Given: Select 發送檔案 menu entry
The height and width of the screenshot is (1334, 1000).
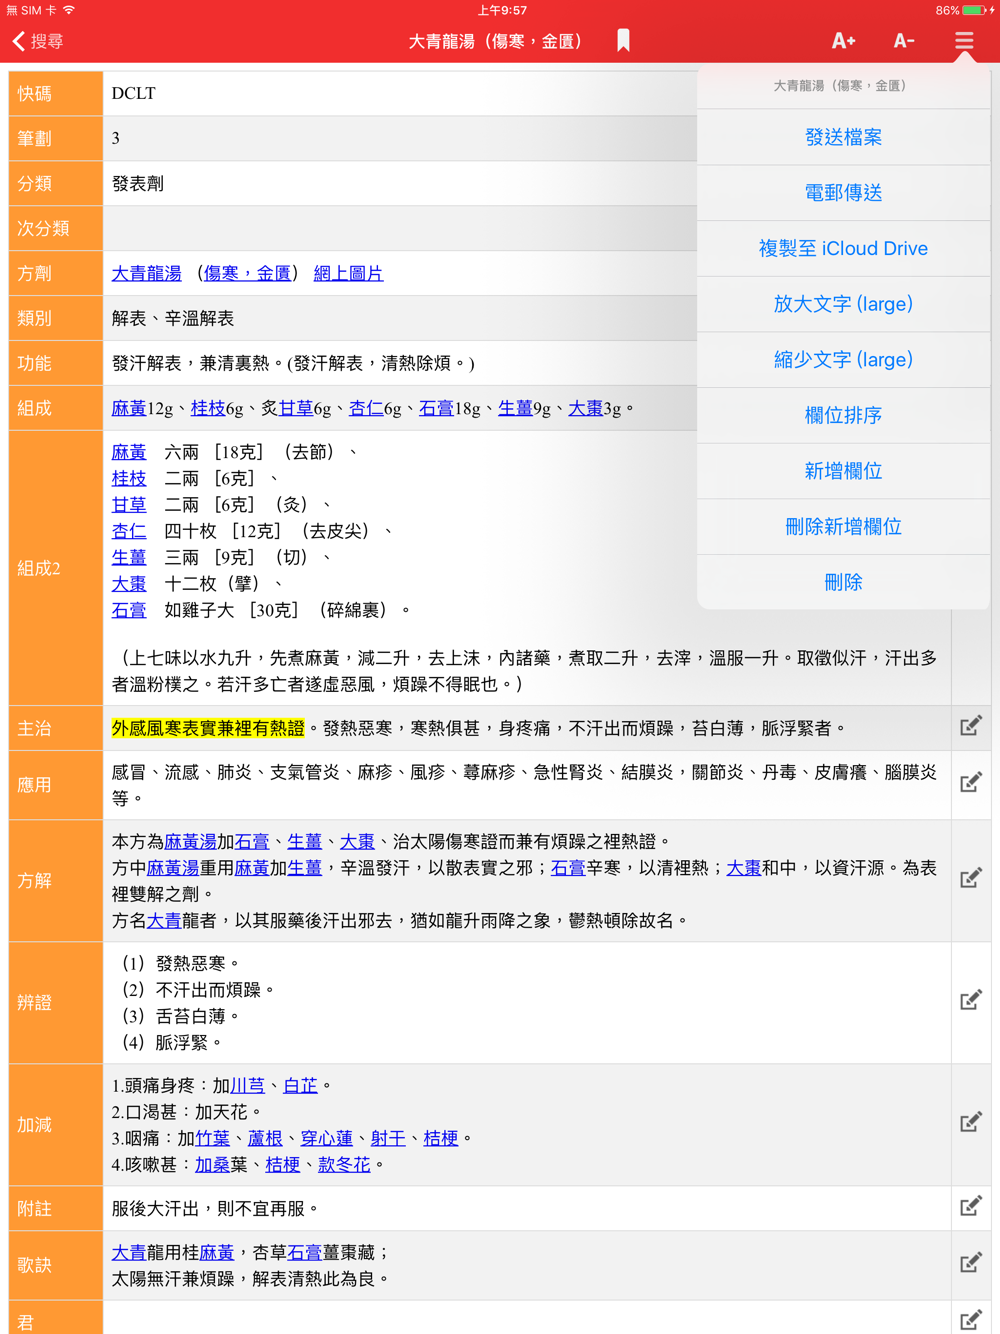Looking at the screenshot, I should (x=843, y=137).
